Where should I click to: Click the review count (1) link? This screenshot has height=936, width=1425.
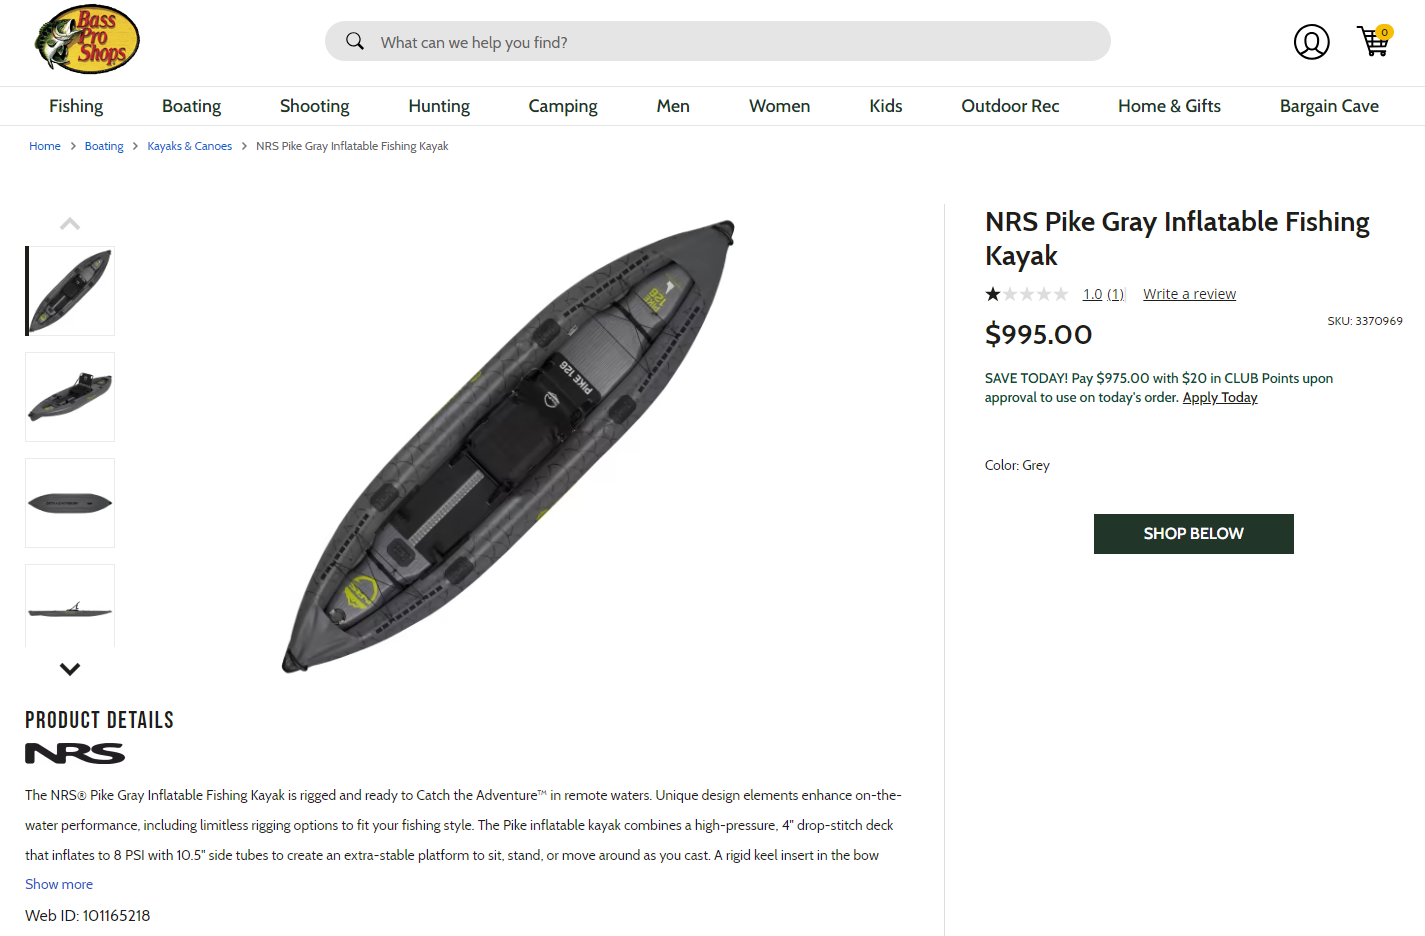tap(1115, 293)
